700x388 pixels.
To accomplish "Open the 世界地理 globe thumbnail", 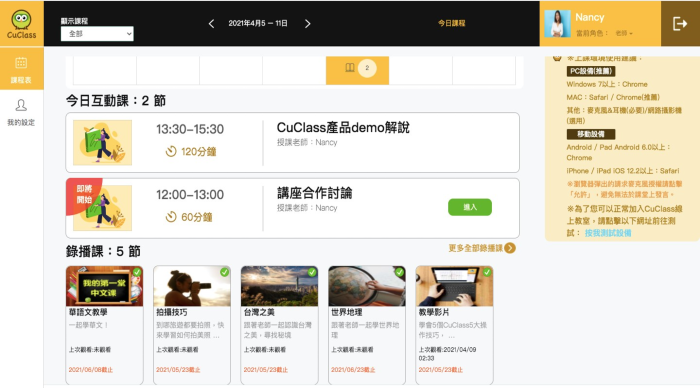I will (x=367, y=286).
